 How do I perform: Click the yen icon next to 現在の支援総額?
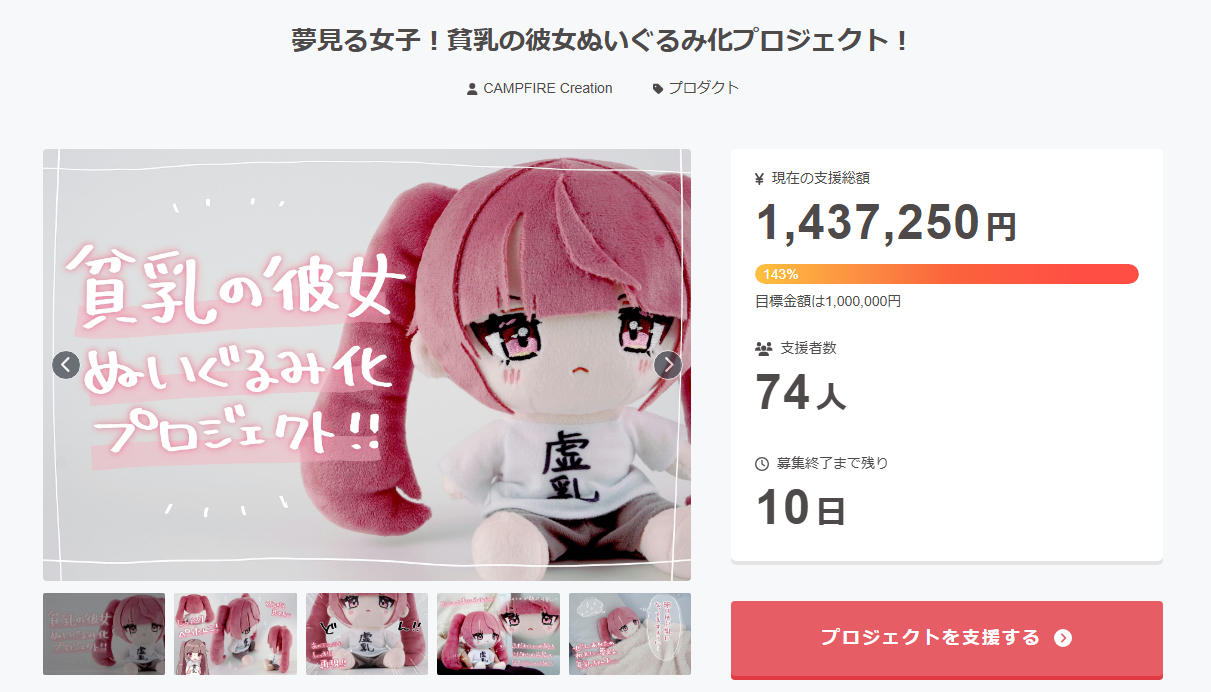pos(760,179)
